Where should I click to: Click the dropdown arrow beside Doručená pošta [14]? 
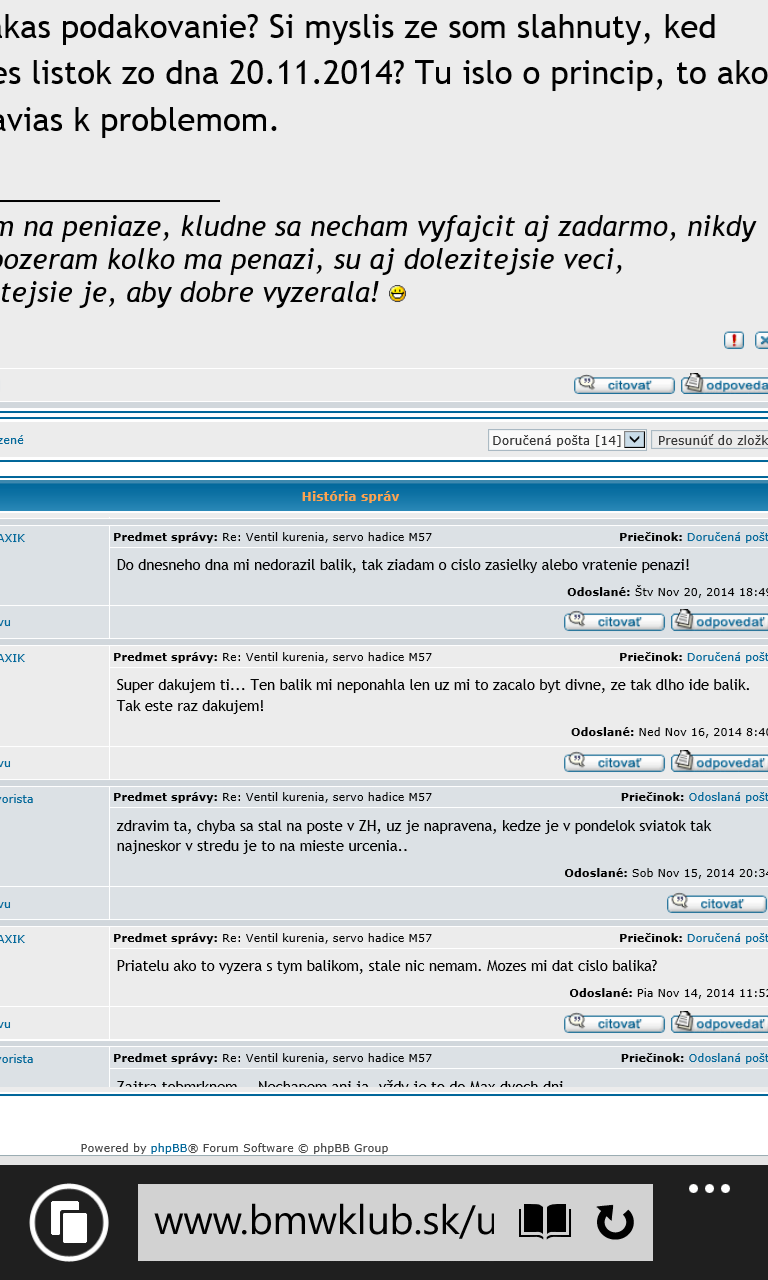[635, 440]
